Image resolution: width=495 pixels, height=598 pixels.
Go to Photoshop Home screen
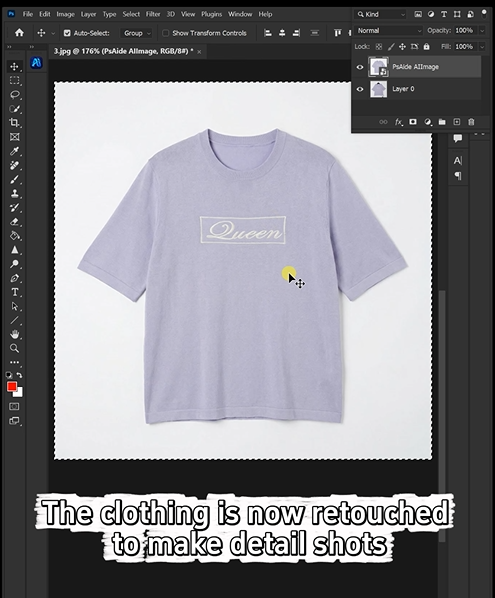pyautogui.click(x=19, y=33)
